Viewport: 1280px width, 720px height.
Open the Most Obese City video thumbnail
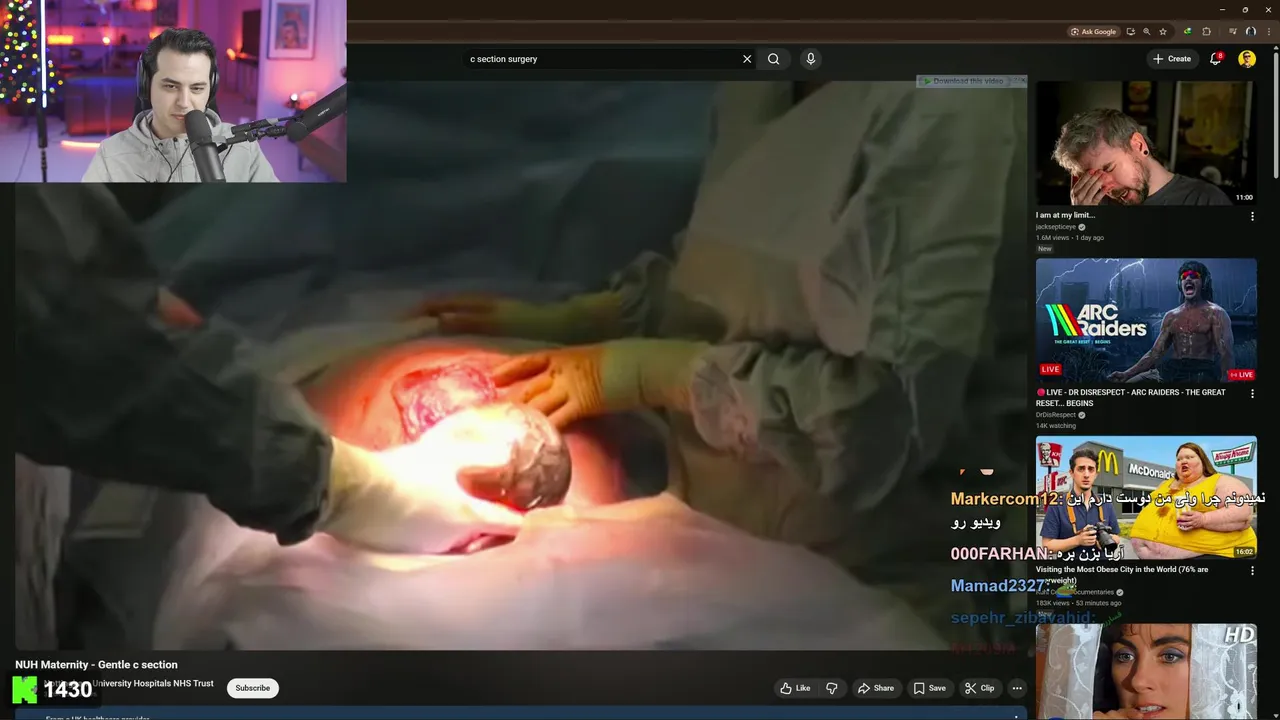coord(1146,498)
